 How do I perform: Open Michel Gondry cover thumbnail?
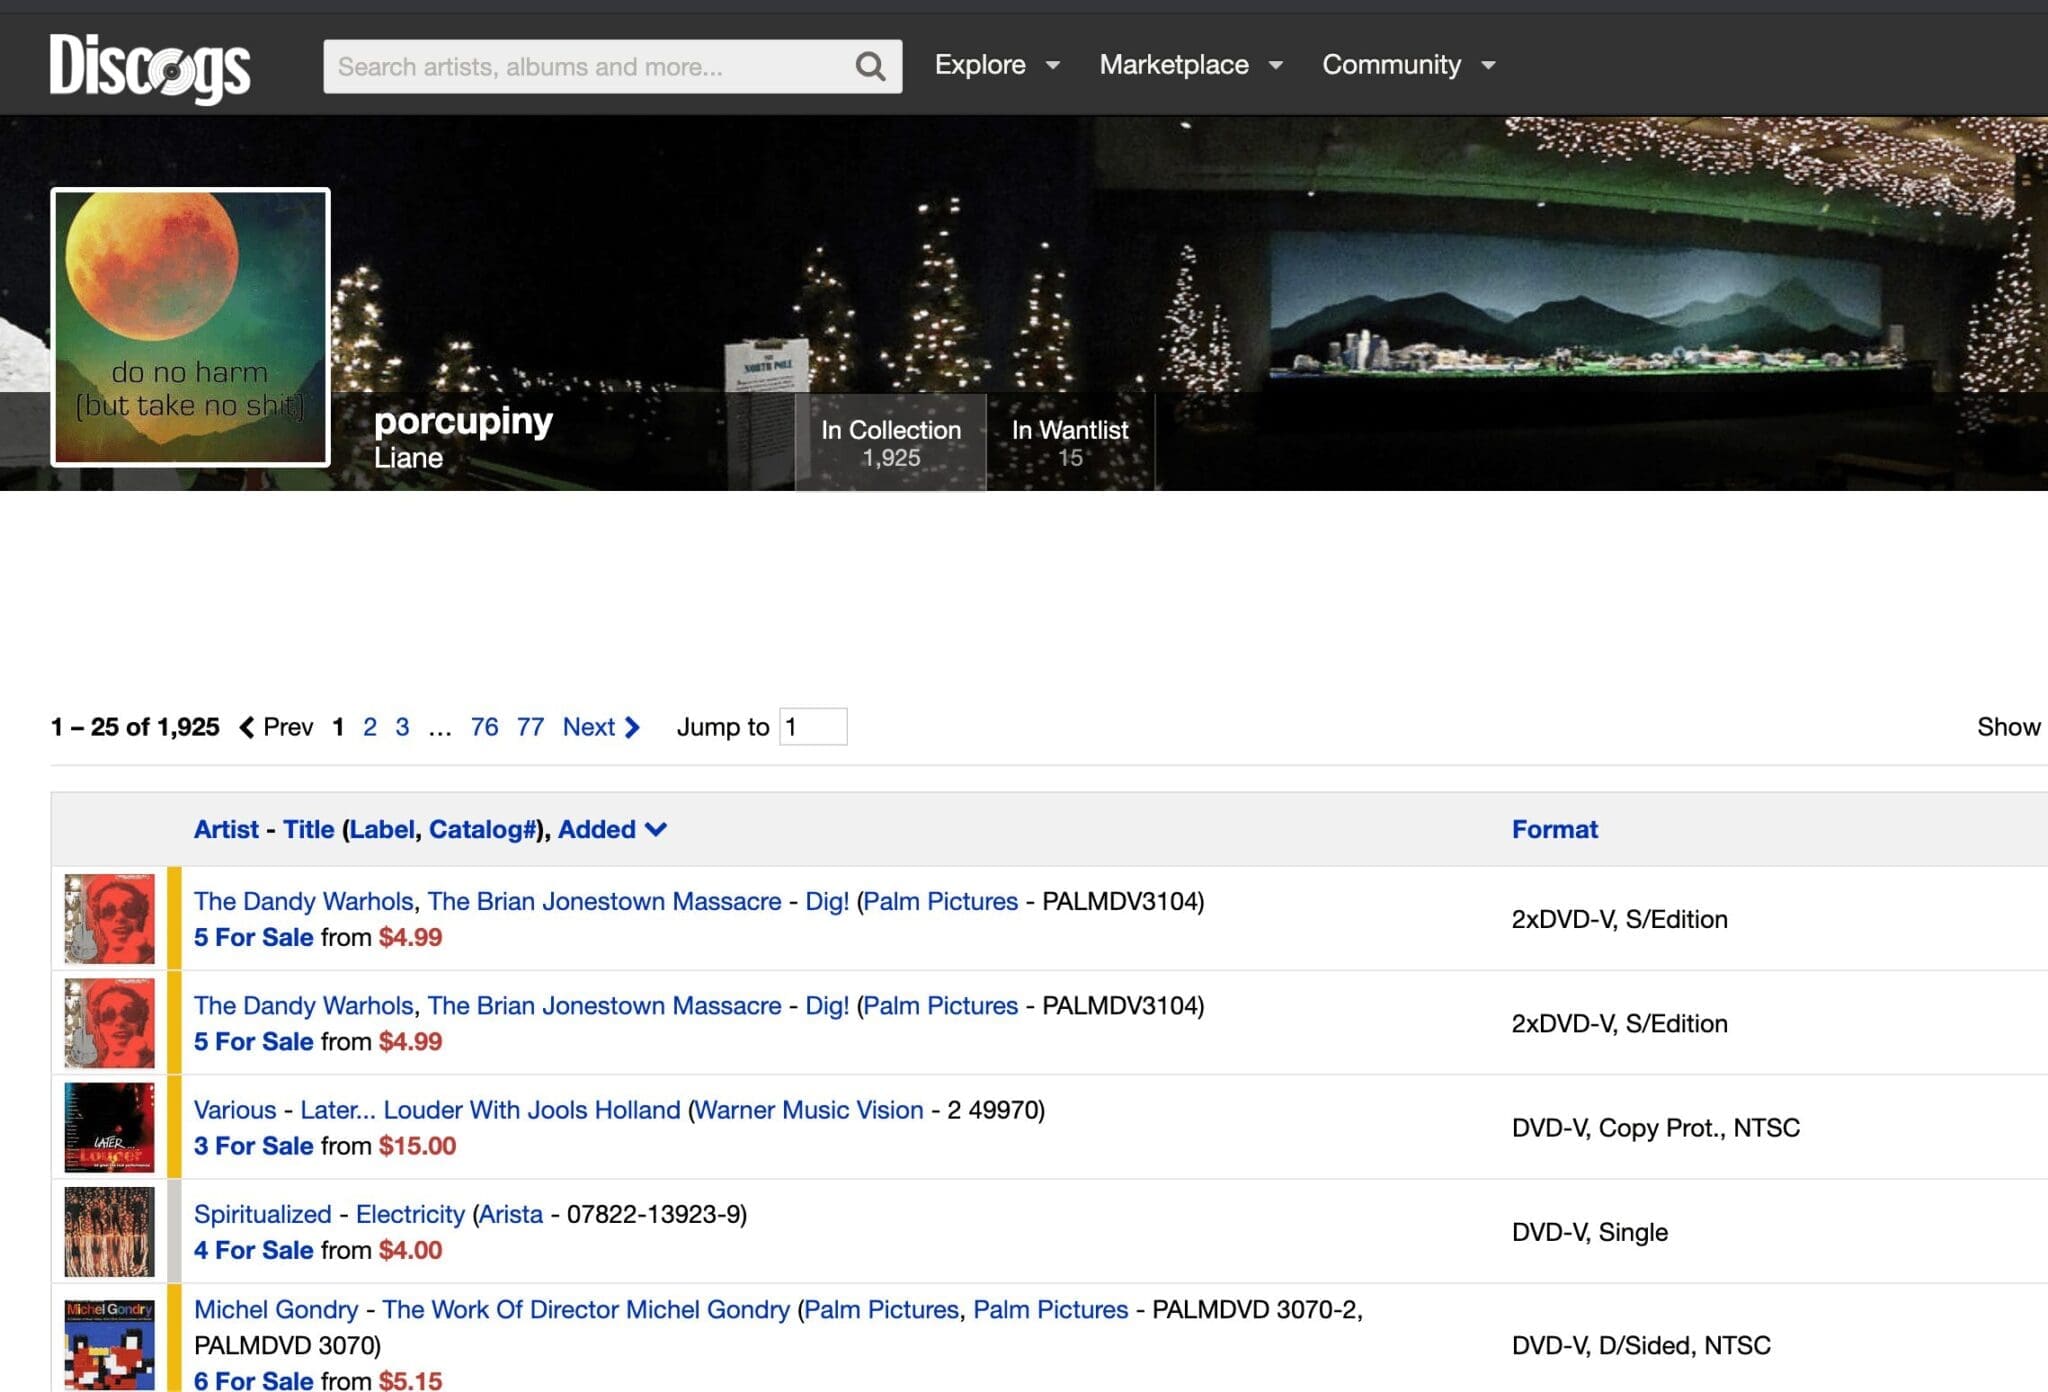(x=110, y=1345)
